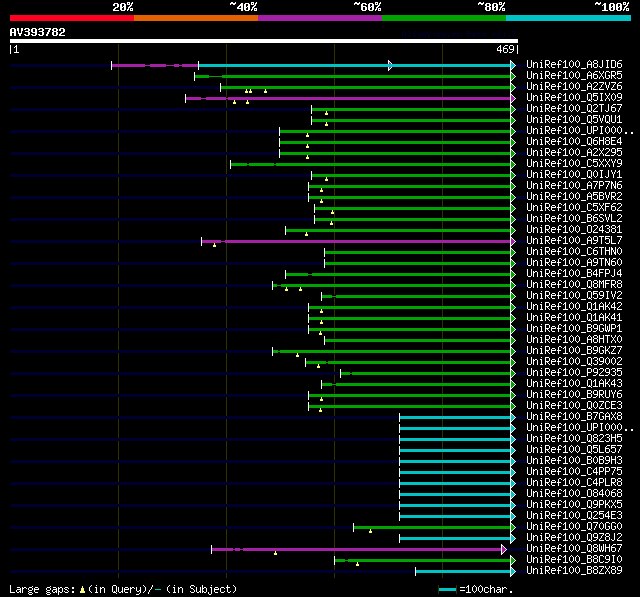Click the Large gaps legend text
Screen dimensions: 640x597
tap(123, 590)
